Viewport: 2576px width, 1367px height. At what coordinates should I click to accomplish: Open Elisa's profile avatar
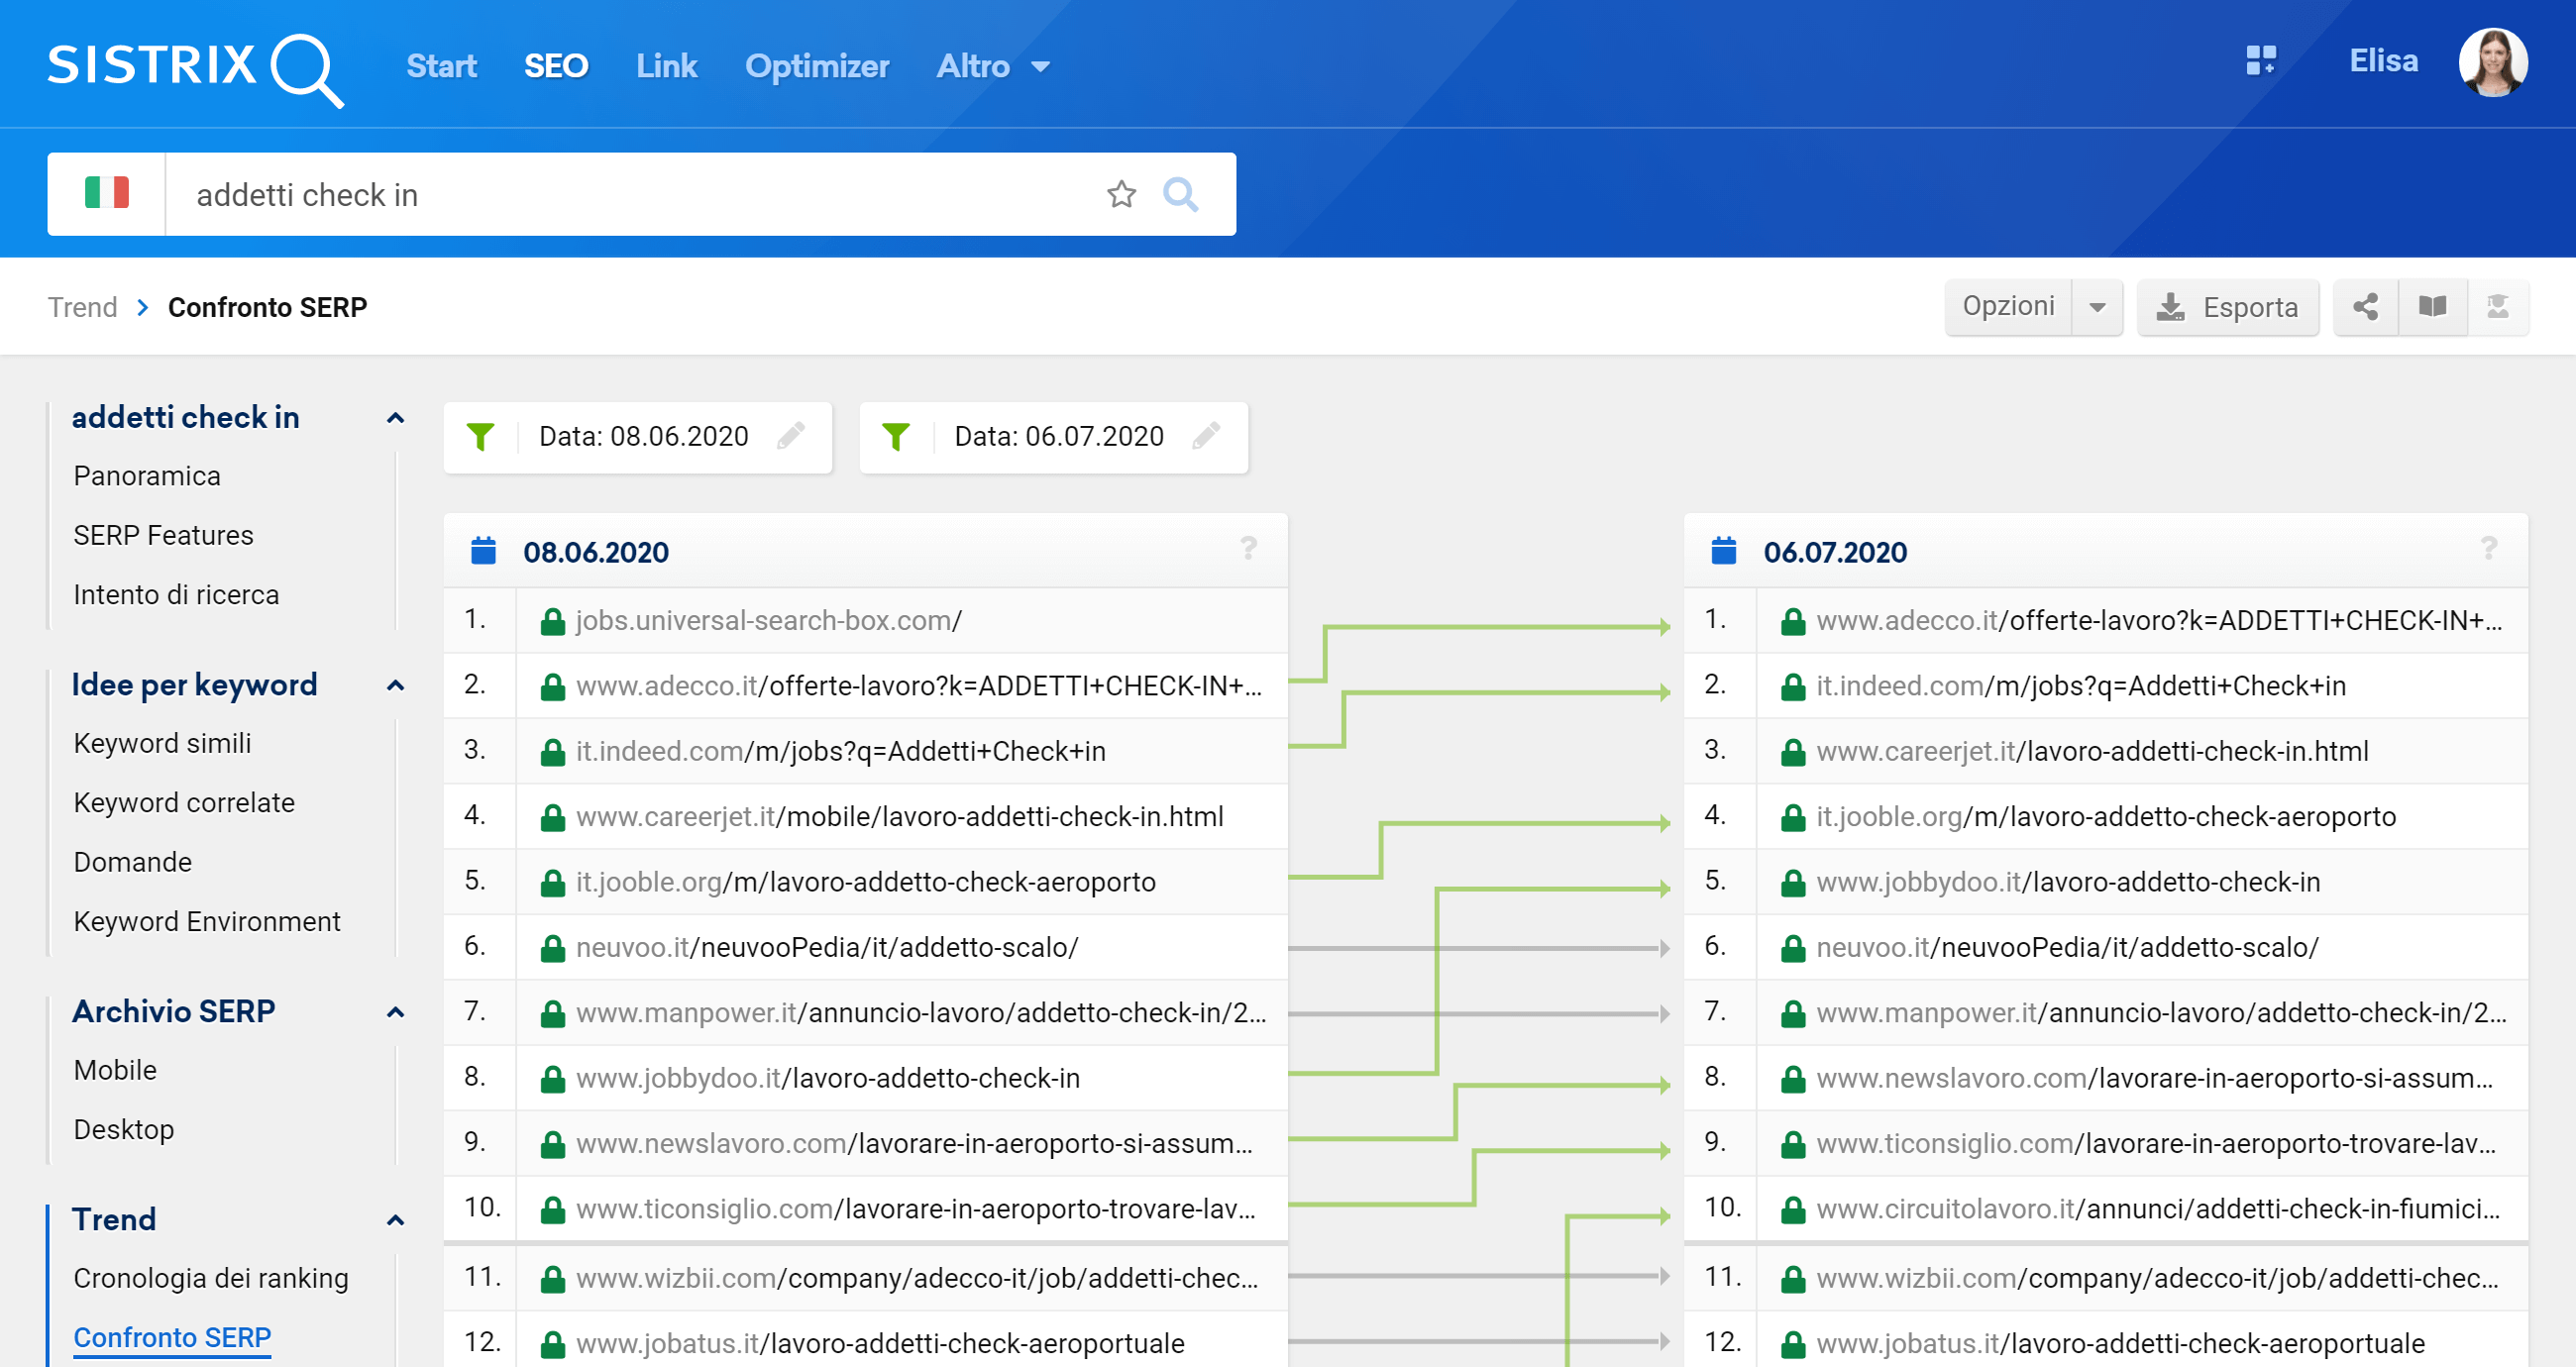pos(2493,62)
